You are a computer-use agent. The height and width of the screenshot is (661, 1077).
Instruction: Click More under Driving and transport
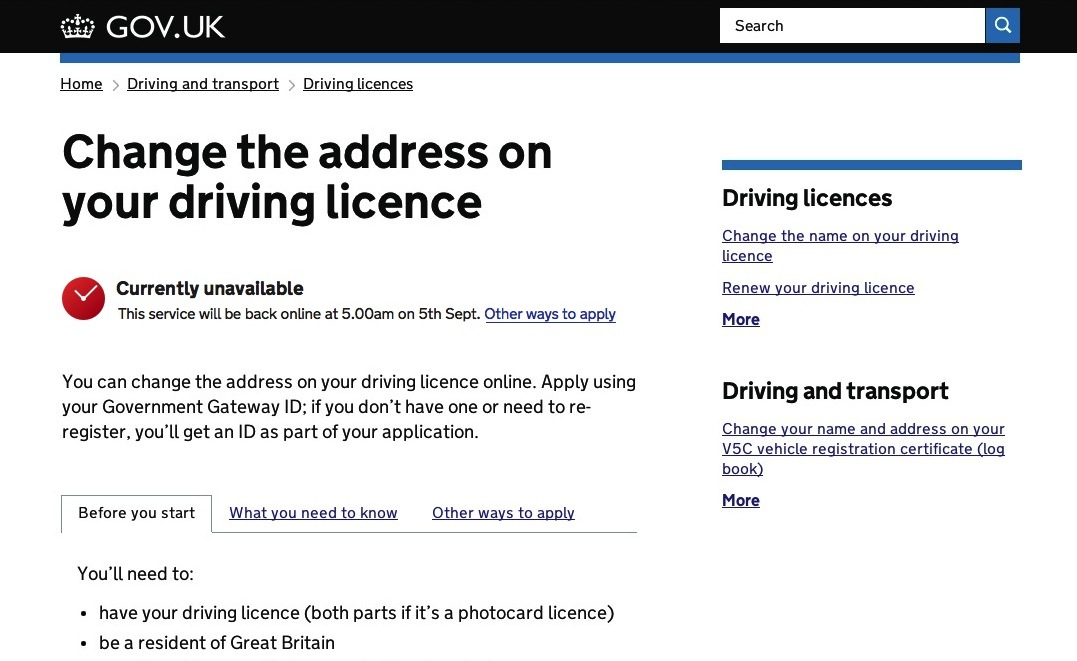(x=740, y=500)
